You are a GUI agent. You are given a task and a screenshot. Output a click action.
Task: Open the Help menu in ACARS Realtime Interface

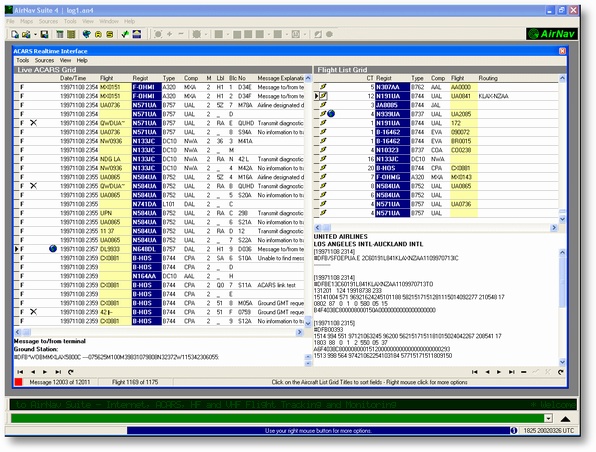point(82,60)
